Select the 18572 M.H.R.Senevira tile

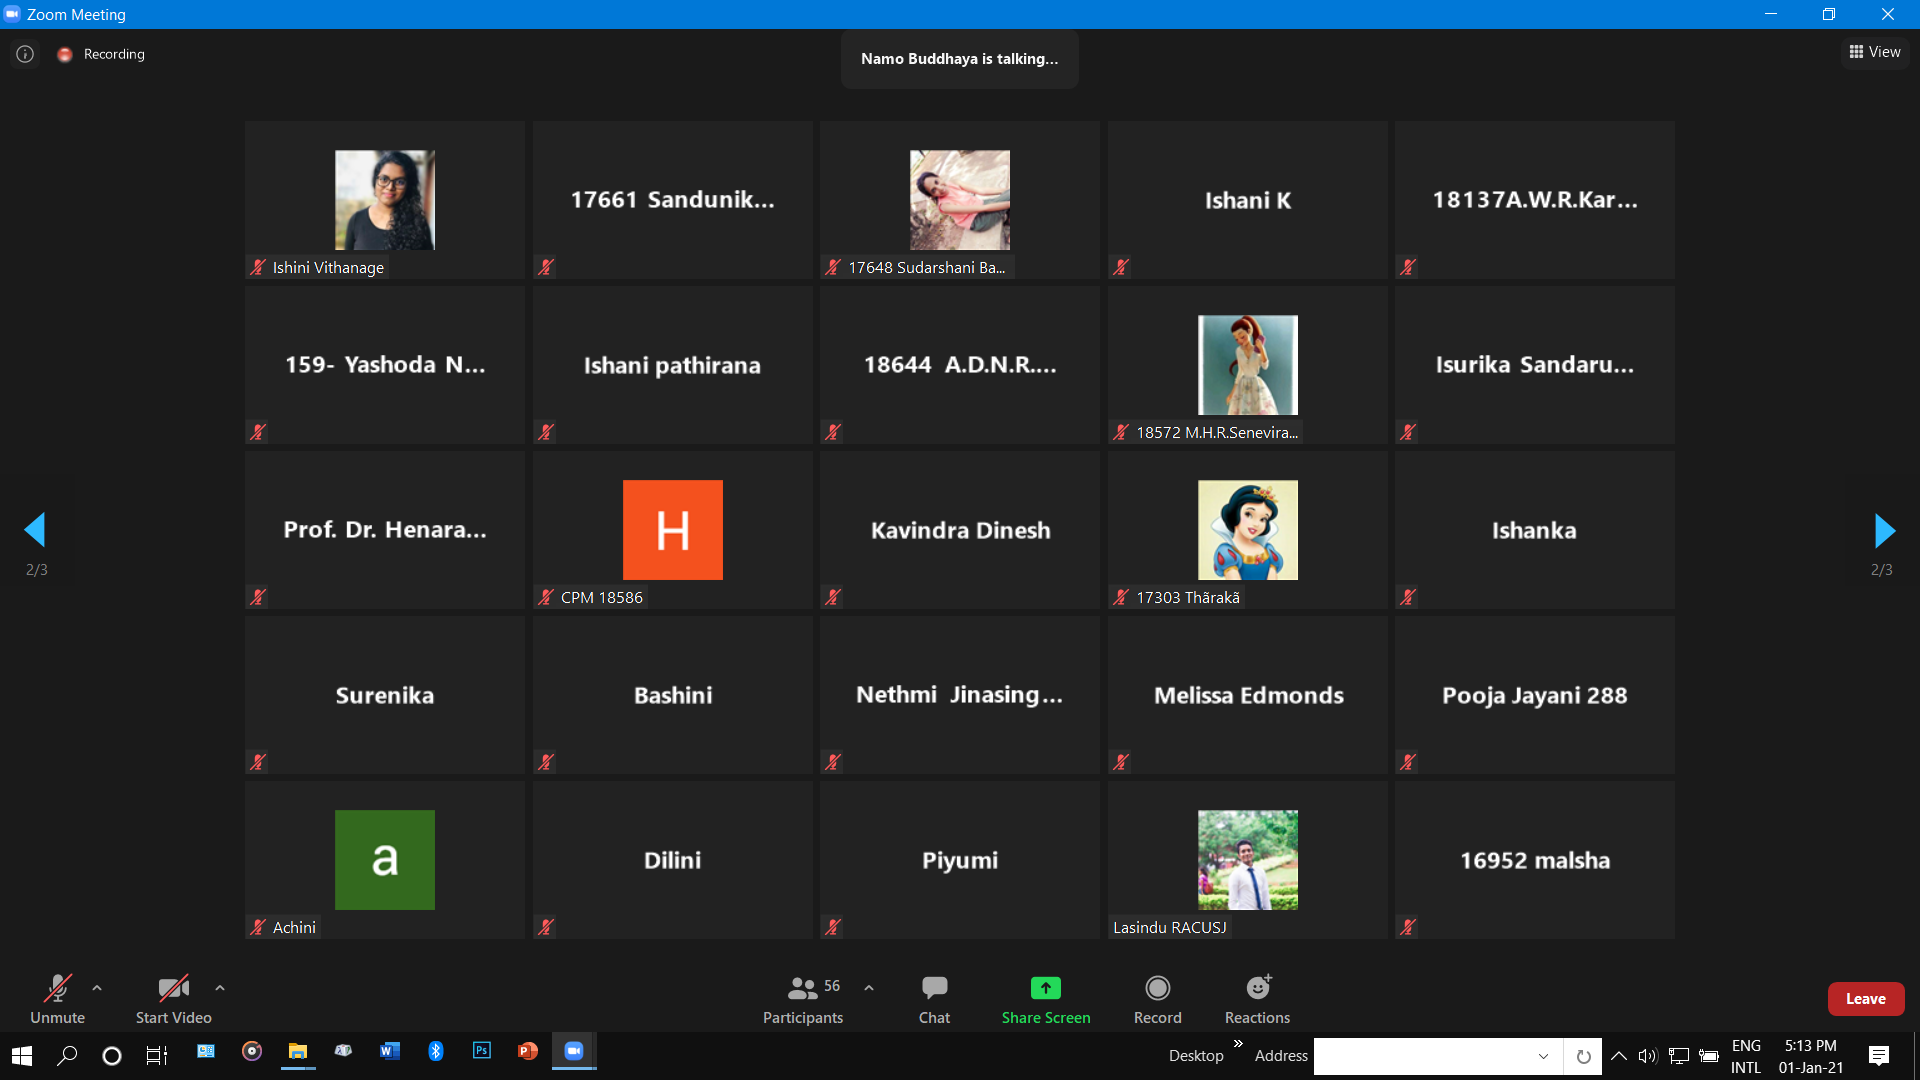[1248, 365]
